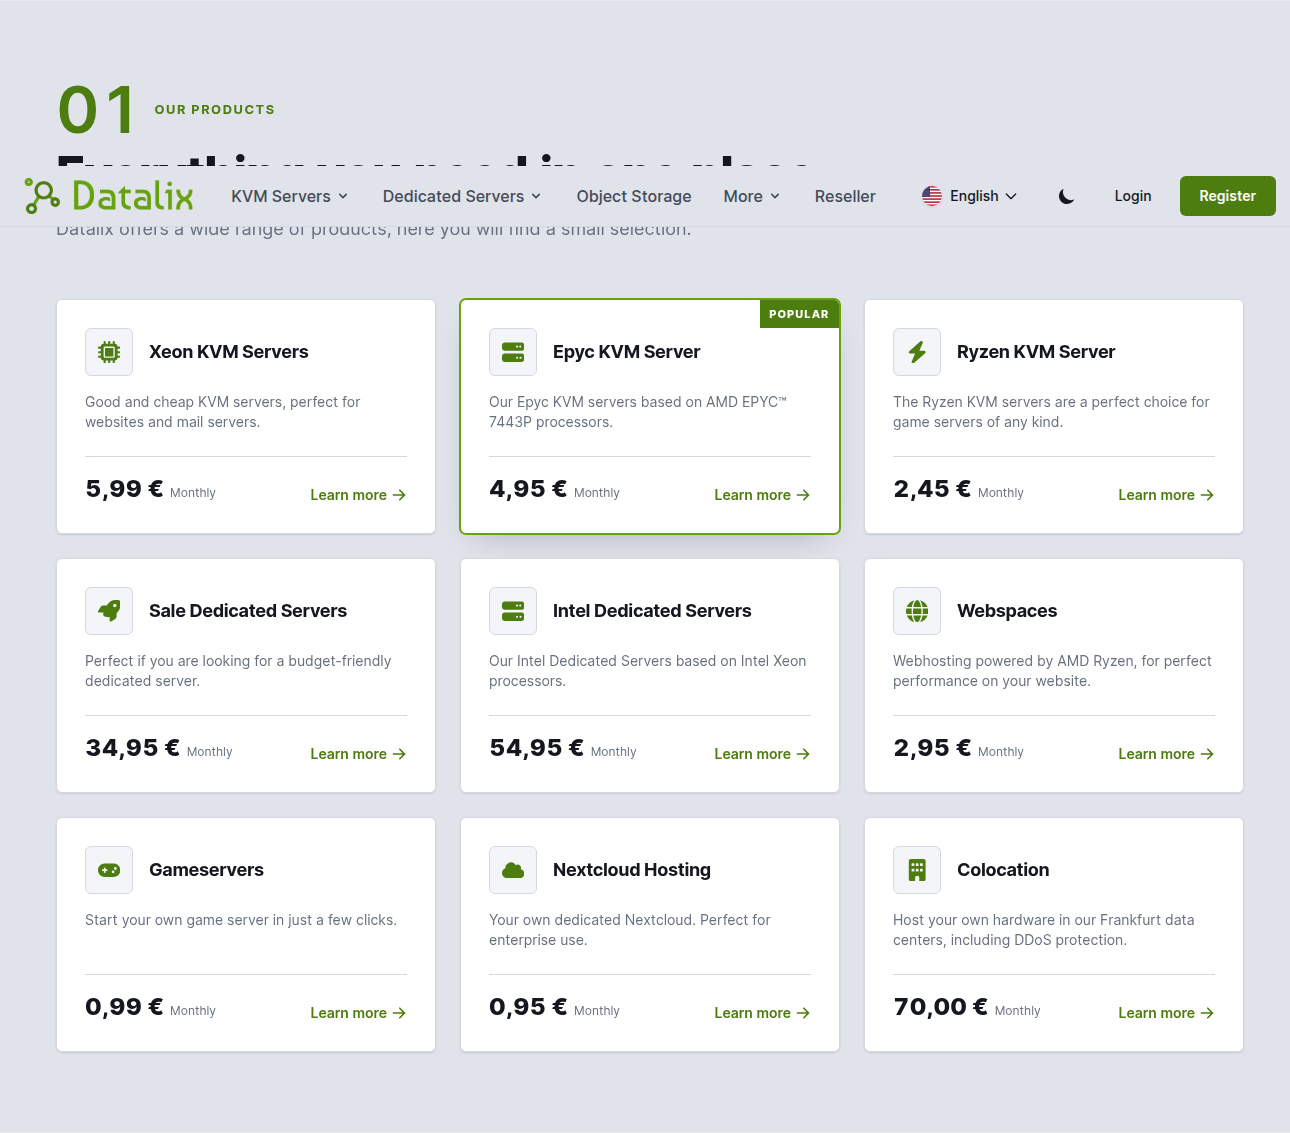Click the US flag language icon

pos(932,196)
